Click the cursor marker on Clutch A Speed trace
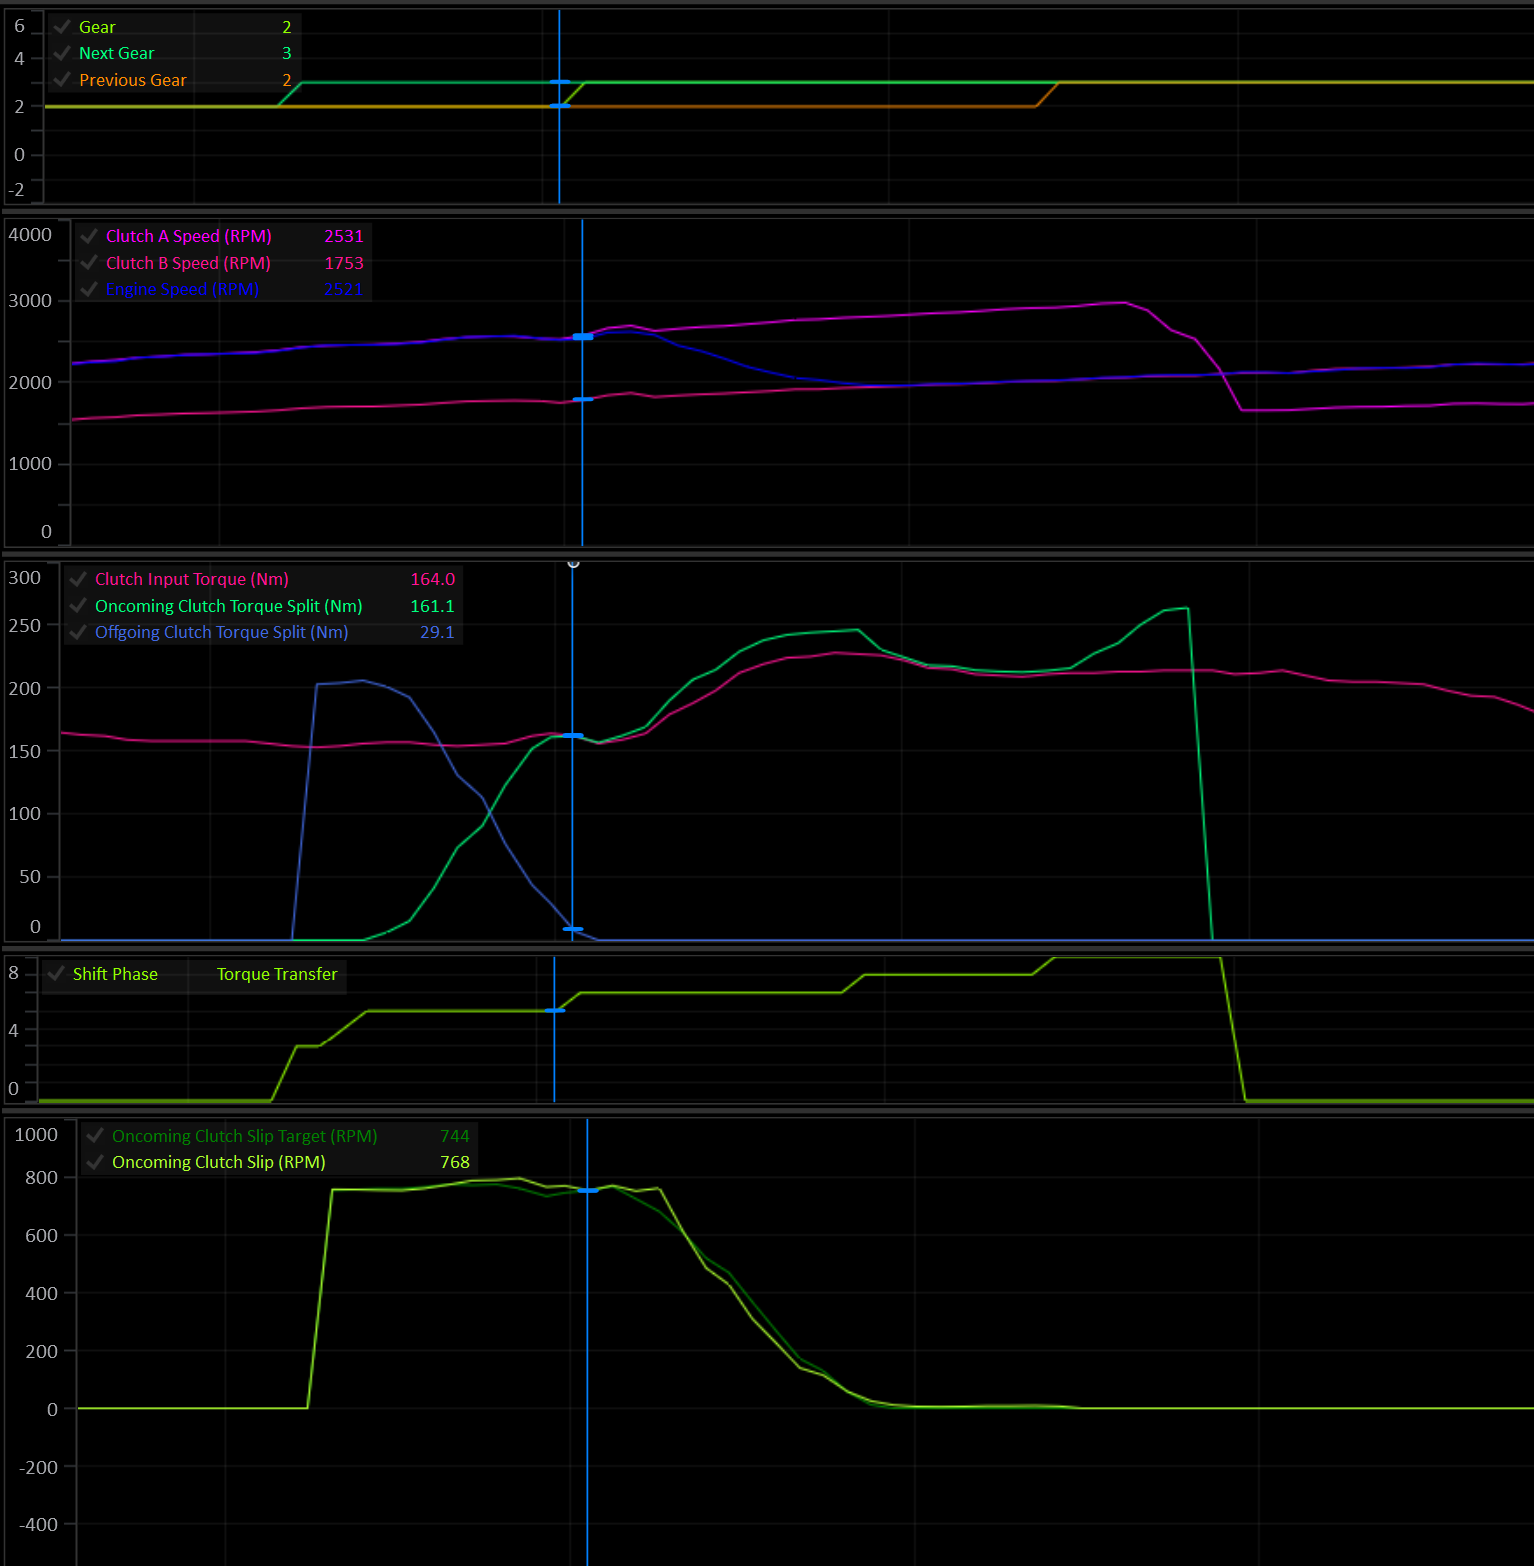The height and width of the screenshot is (1566, 1534). pyautogui.click(x=583, y=337)
